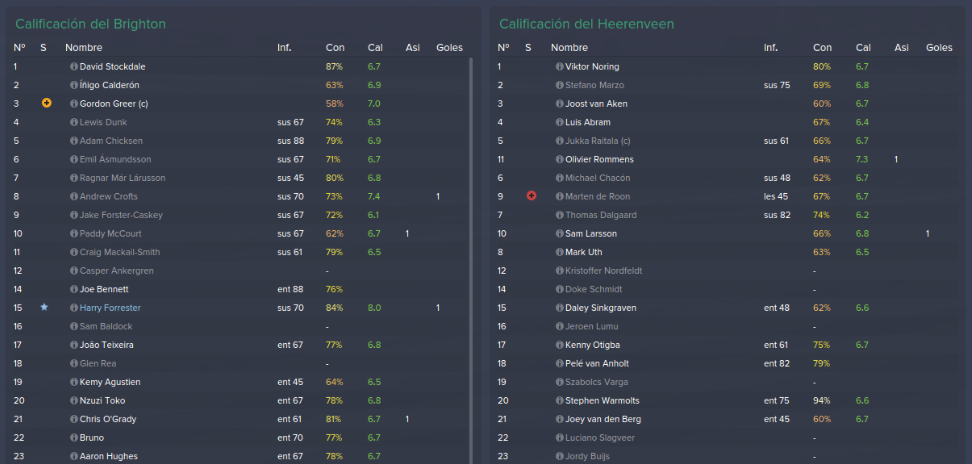Open Craig Mackail-Smith player name
The height and width of the screenshot is (464, 972).
120,252
